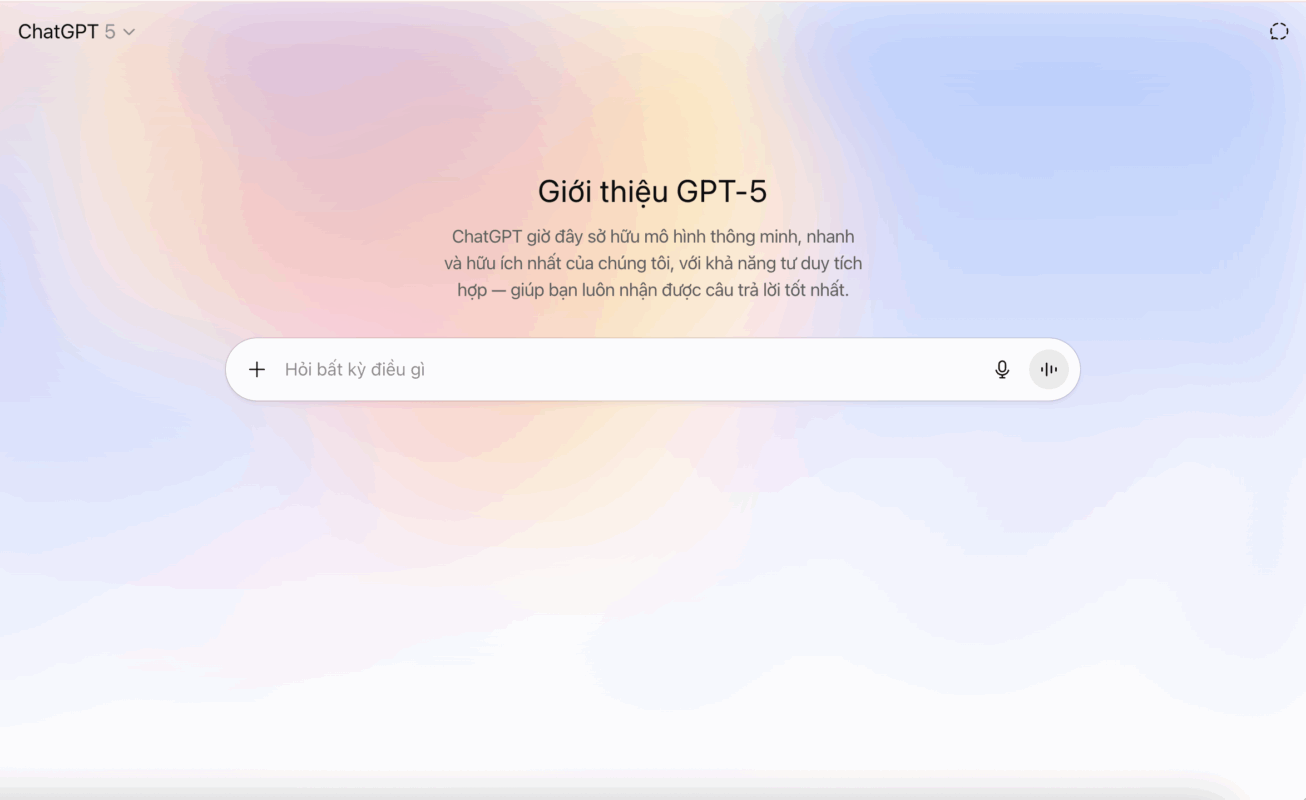
Task: Select the "ChatGPT" title text in header
Action: coord(58,32)
